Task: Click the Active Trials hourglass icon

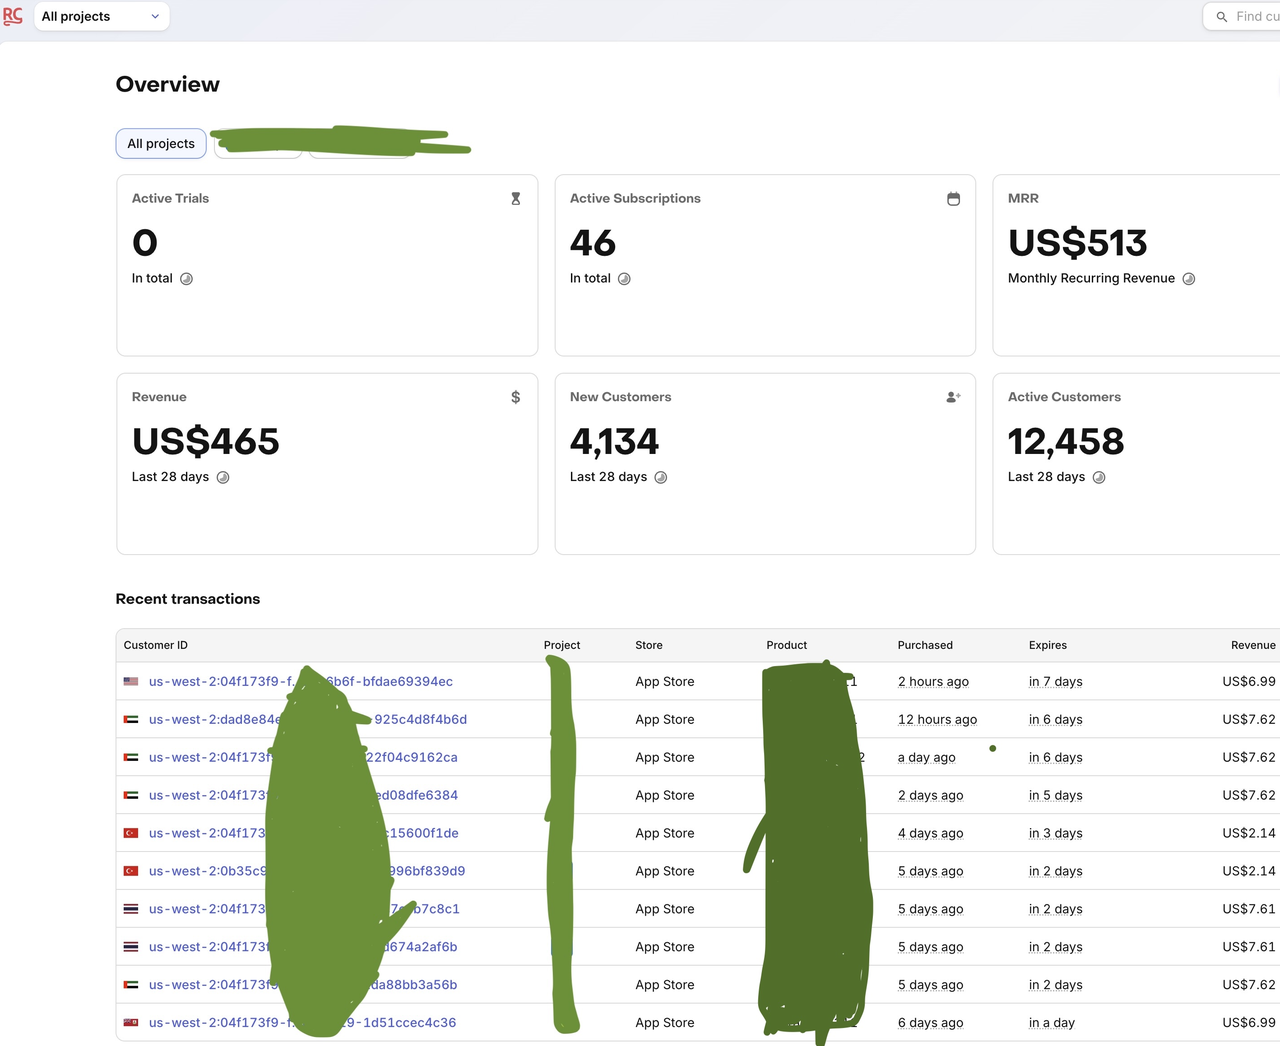Action: 516,199
